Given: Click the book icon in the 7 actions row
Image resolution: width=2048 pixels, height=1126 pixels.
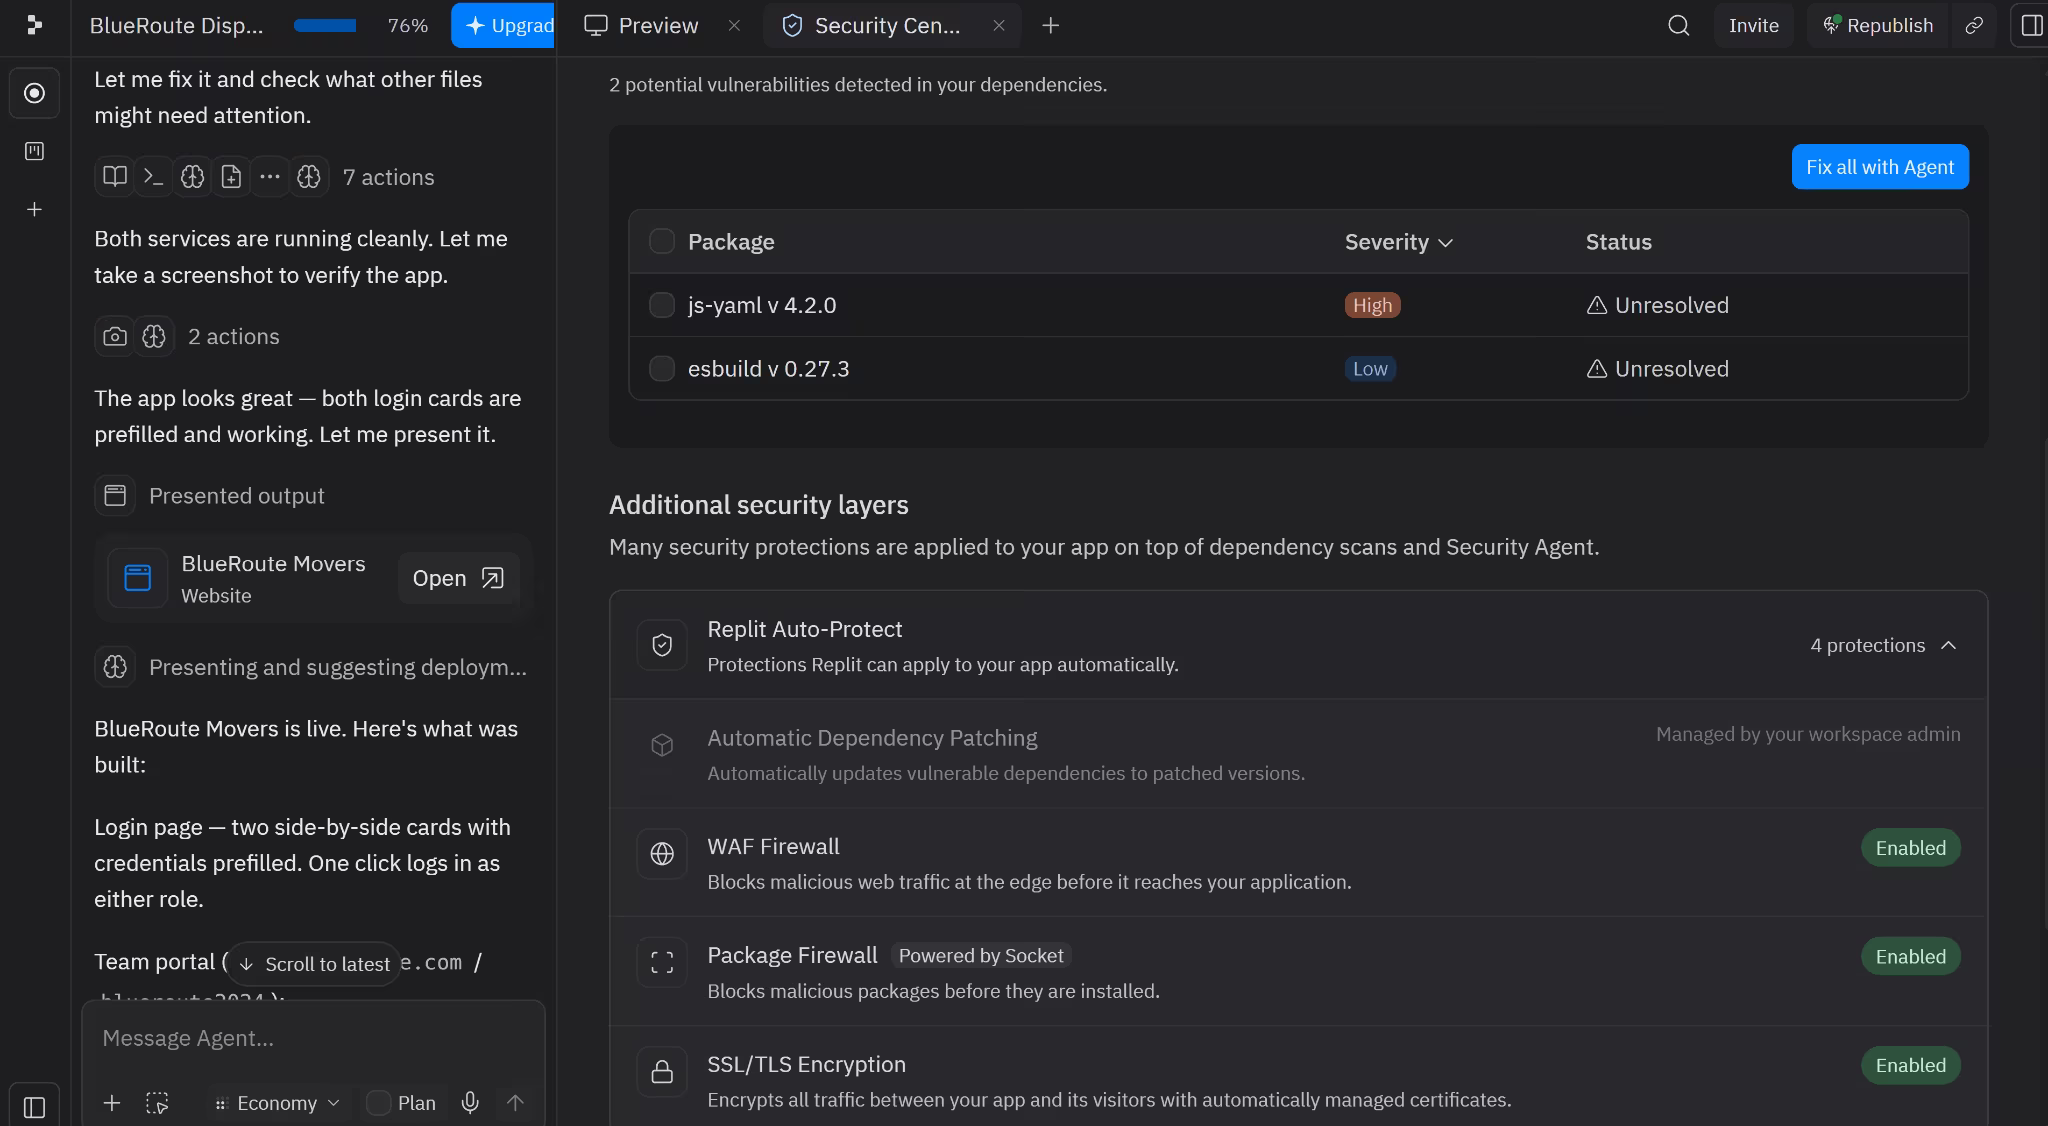Looking at the screenshot, I should click(x=115, y=177).
